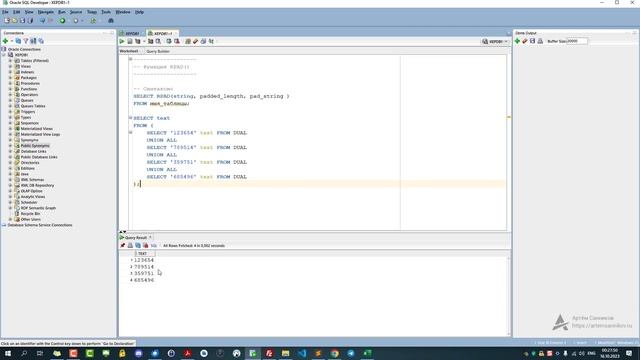Click the SQL label in Query Result toolbar

(153, 246)
